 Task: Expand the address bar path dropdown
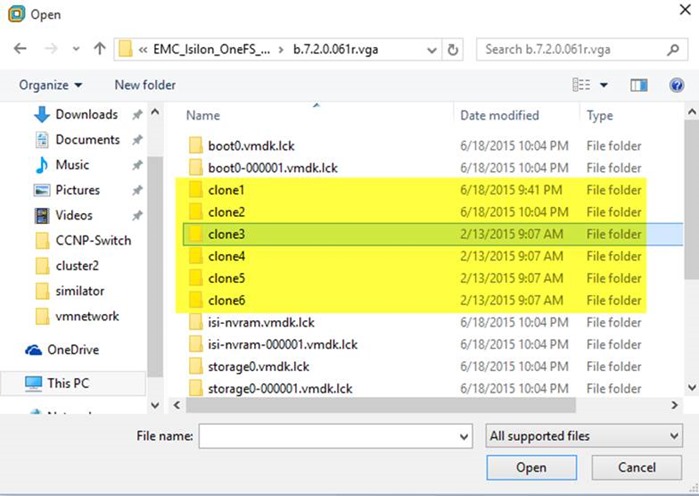click(x=431, y=50)
